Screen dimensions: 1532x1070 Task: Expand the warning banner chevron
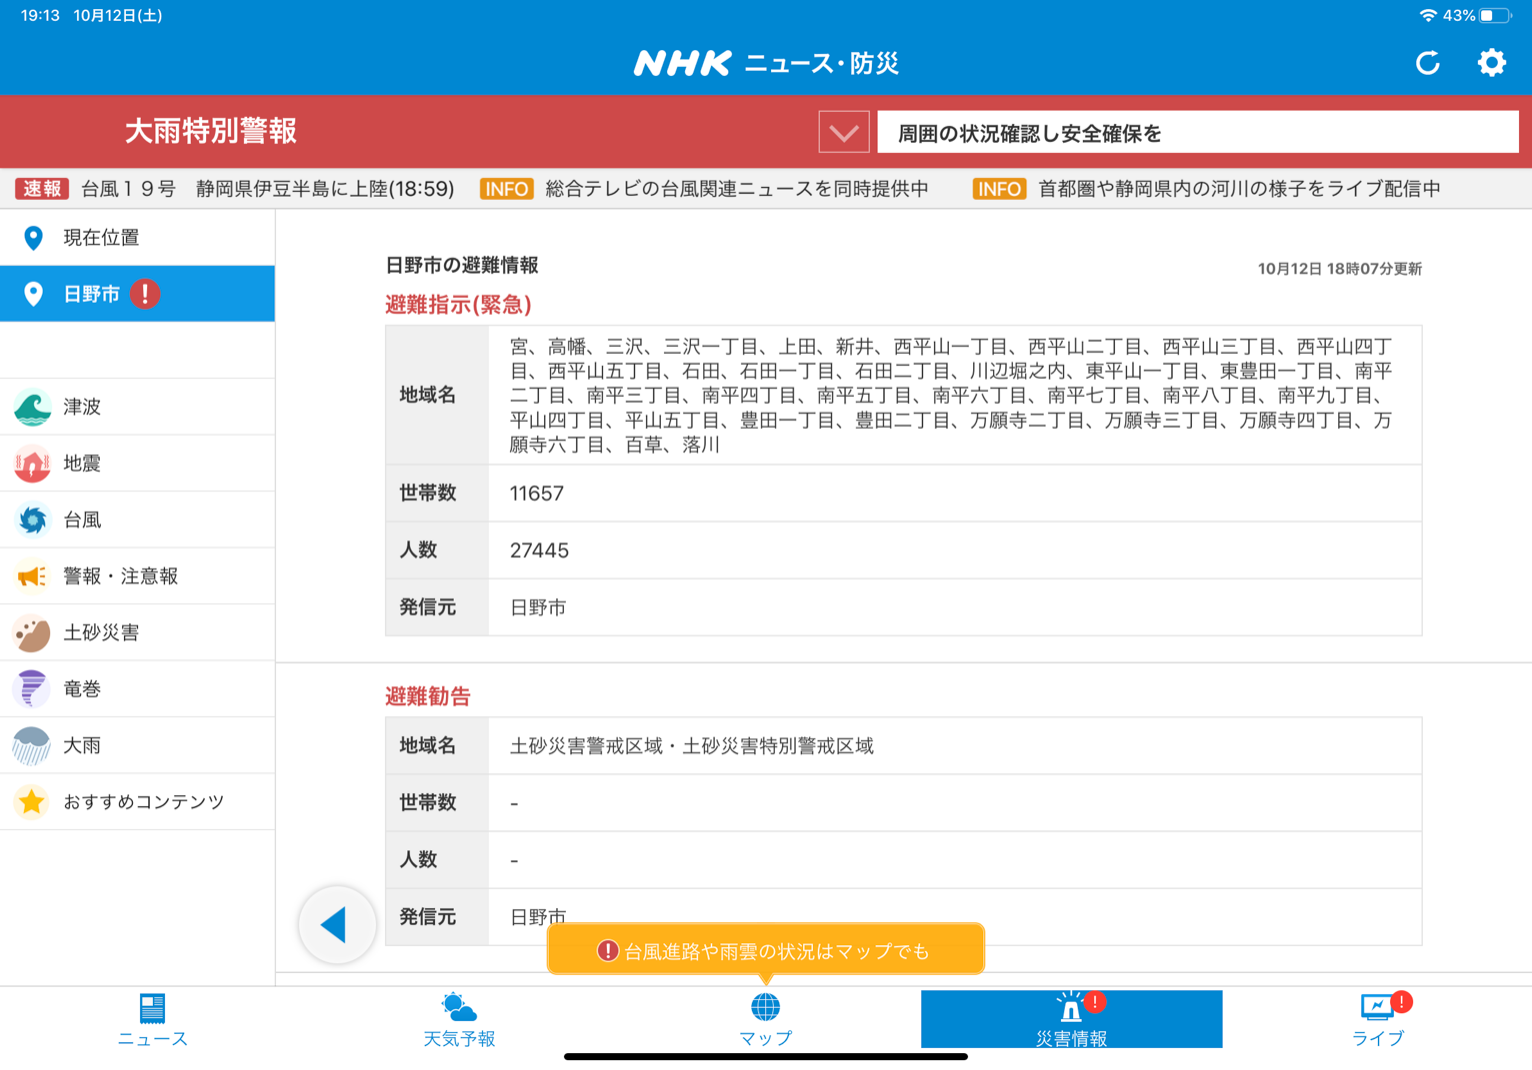click(843, 132)
